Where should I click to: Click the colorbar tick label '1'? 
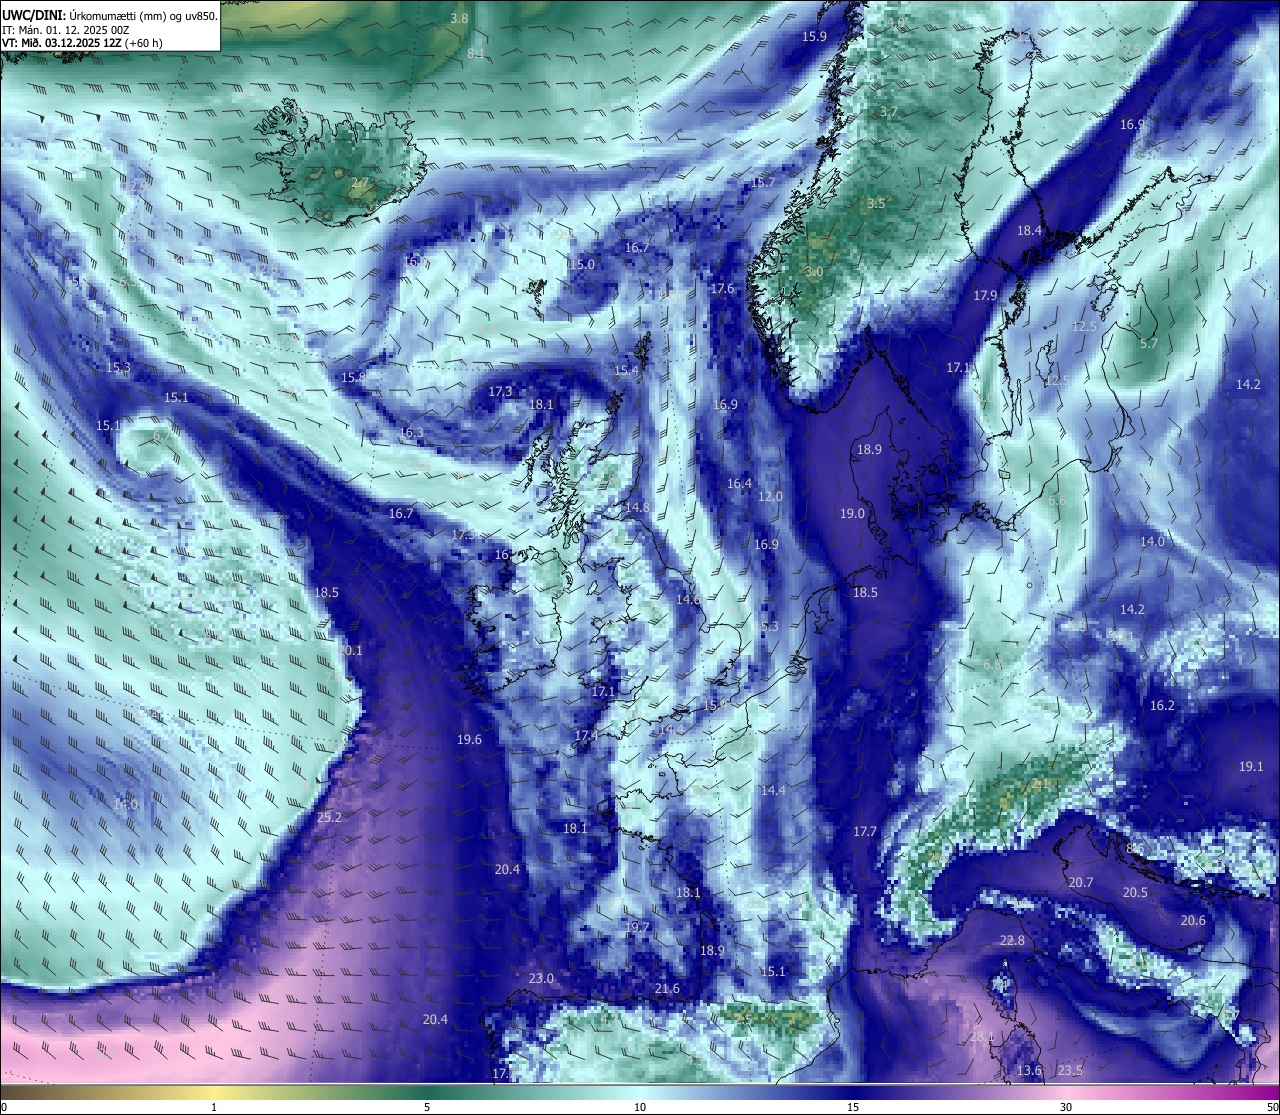[x=214, y=1107]
